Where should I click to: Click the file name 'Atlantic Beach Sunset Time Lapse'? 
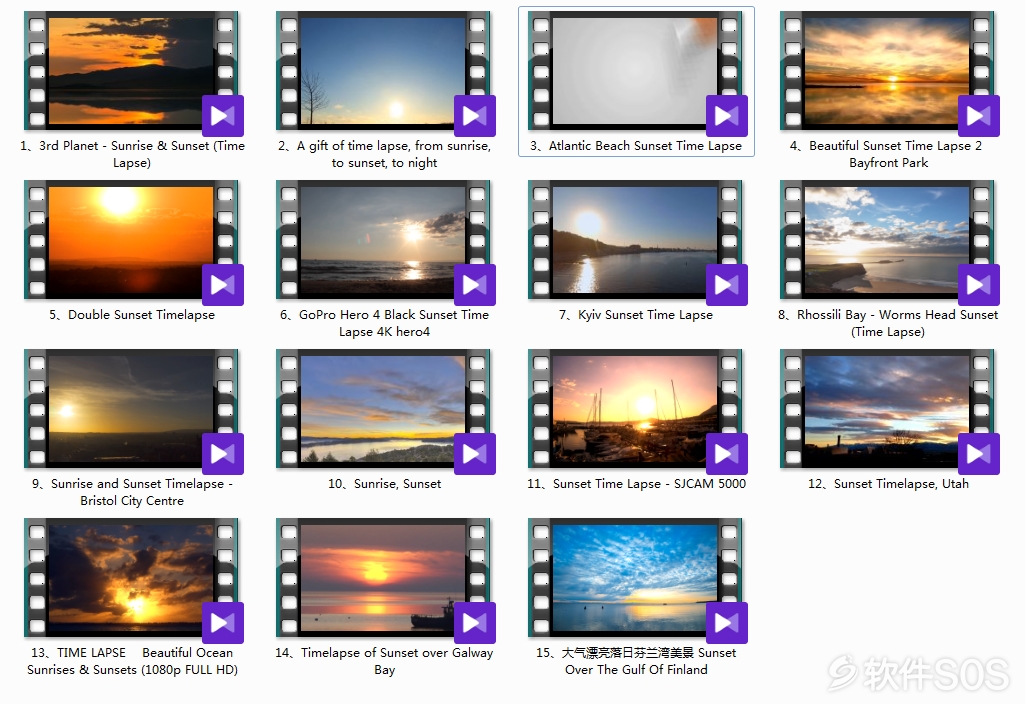(636, 146)
